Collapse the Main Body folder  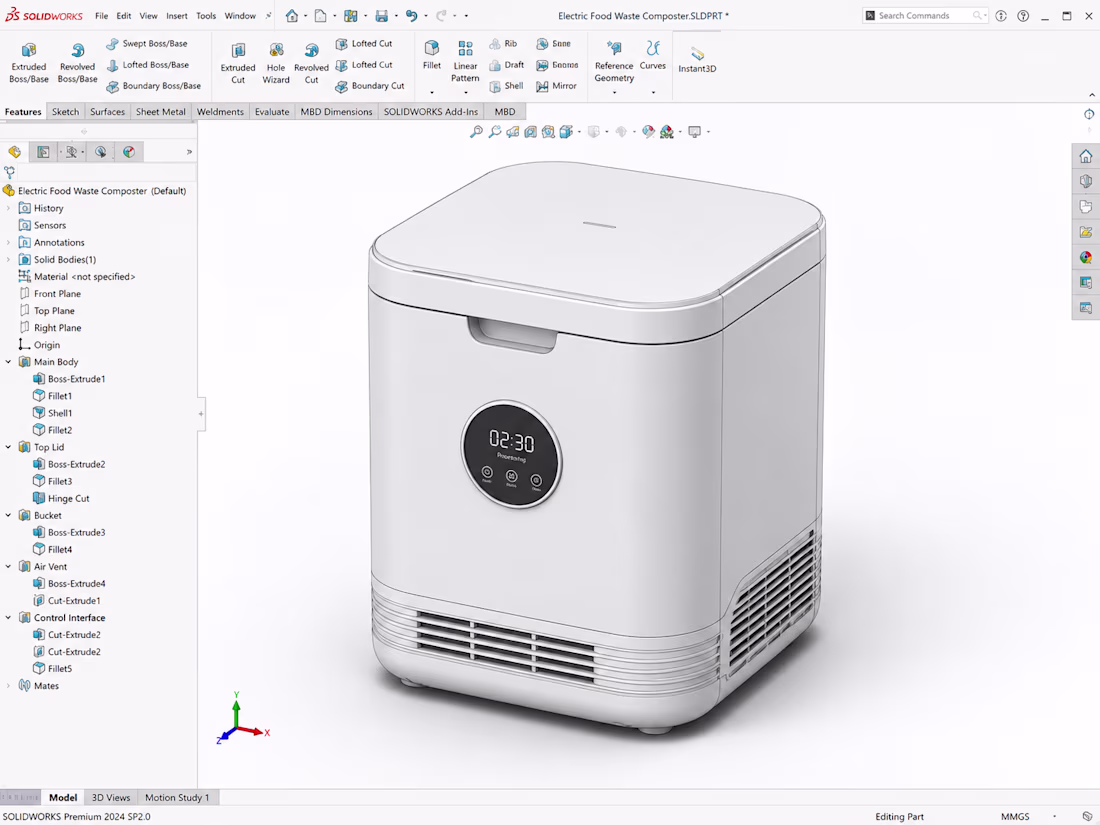[8, 362]
